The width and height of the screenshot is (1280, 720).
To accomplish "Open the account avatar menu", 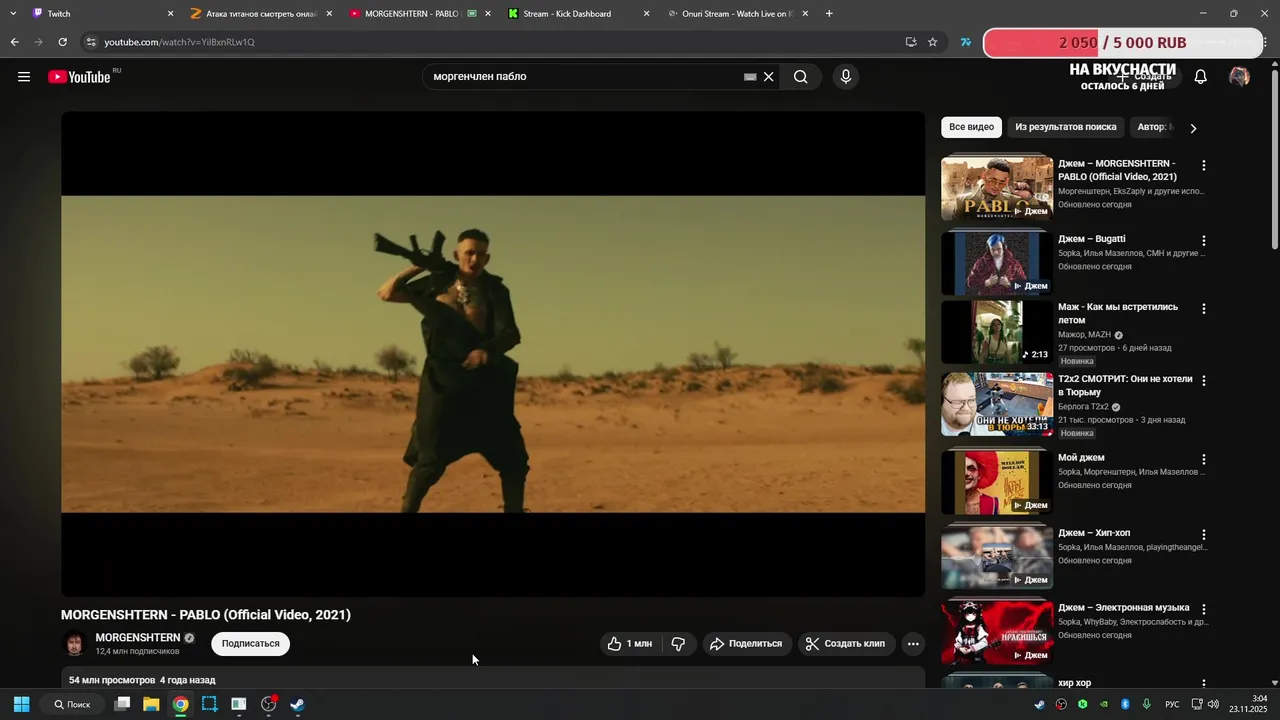I will 1239,77.
